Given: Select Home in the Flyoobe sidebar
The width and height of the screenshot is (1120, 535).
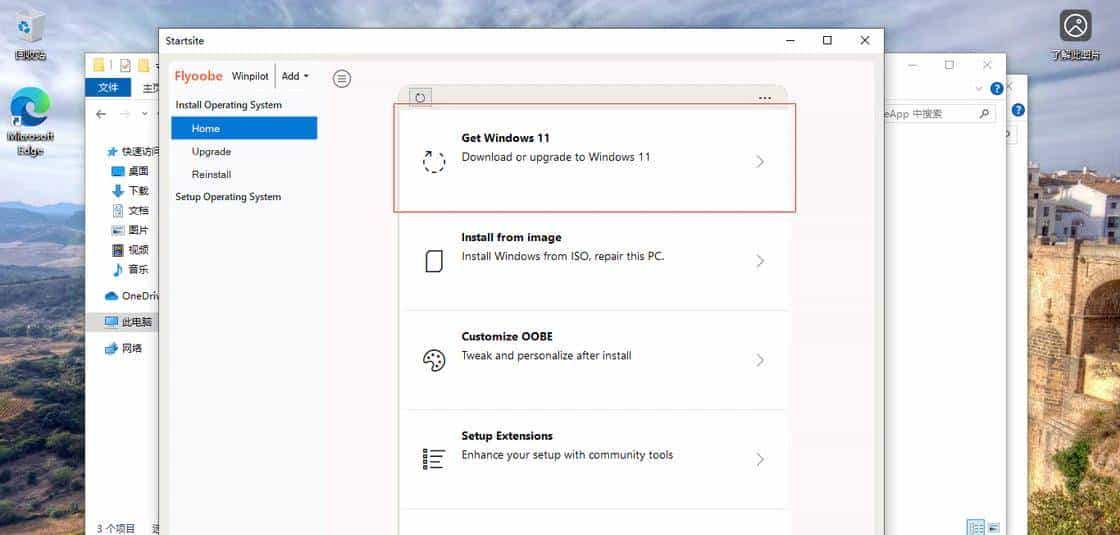Looking at the screenshot, I should [244, 129].
